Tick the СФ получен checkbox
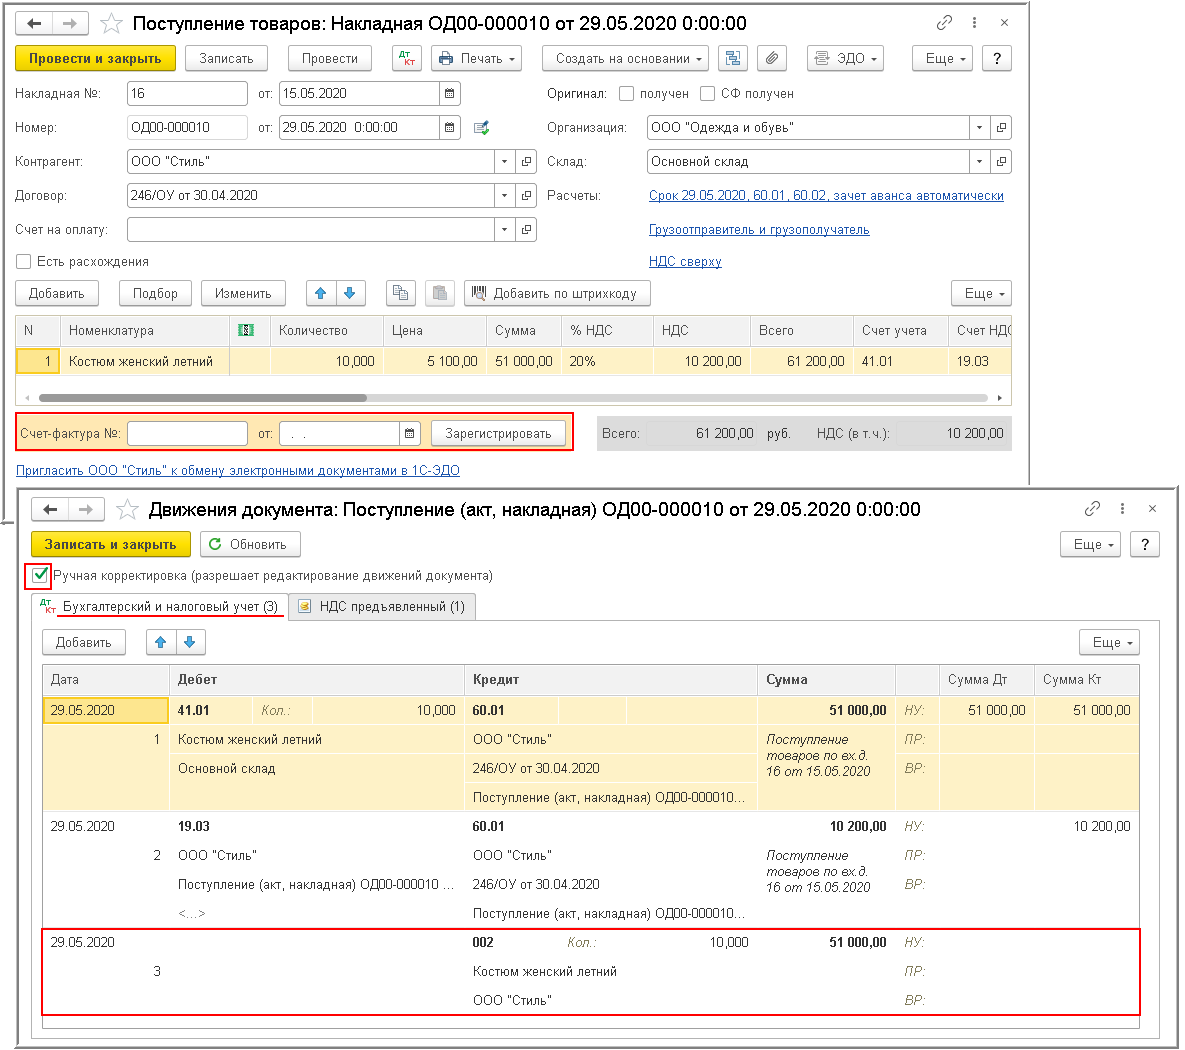 (x=708, y=94)
